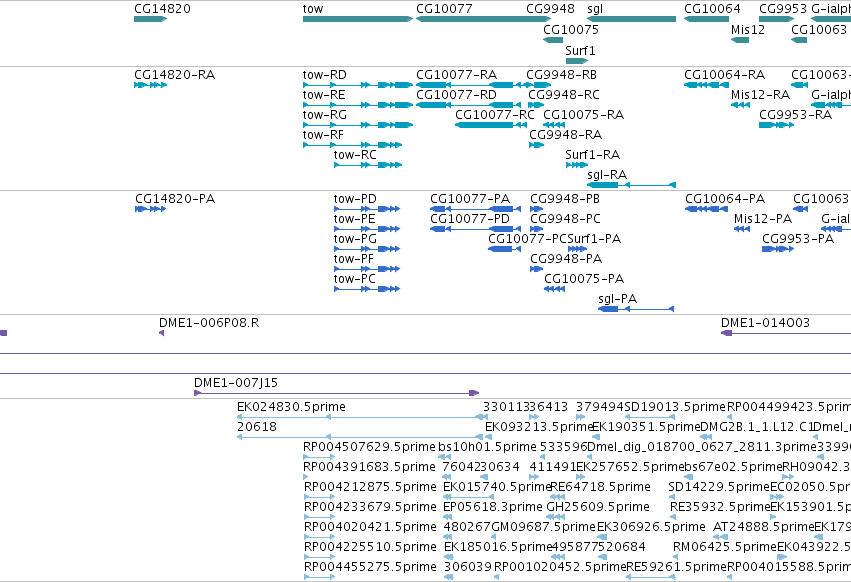Select transcript sgl-RA
Viewport: 851px width, 582px height.
tap(631, 185)
